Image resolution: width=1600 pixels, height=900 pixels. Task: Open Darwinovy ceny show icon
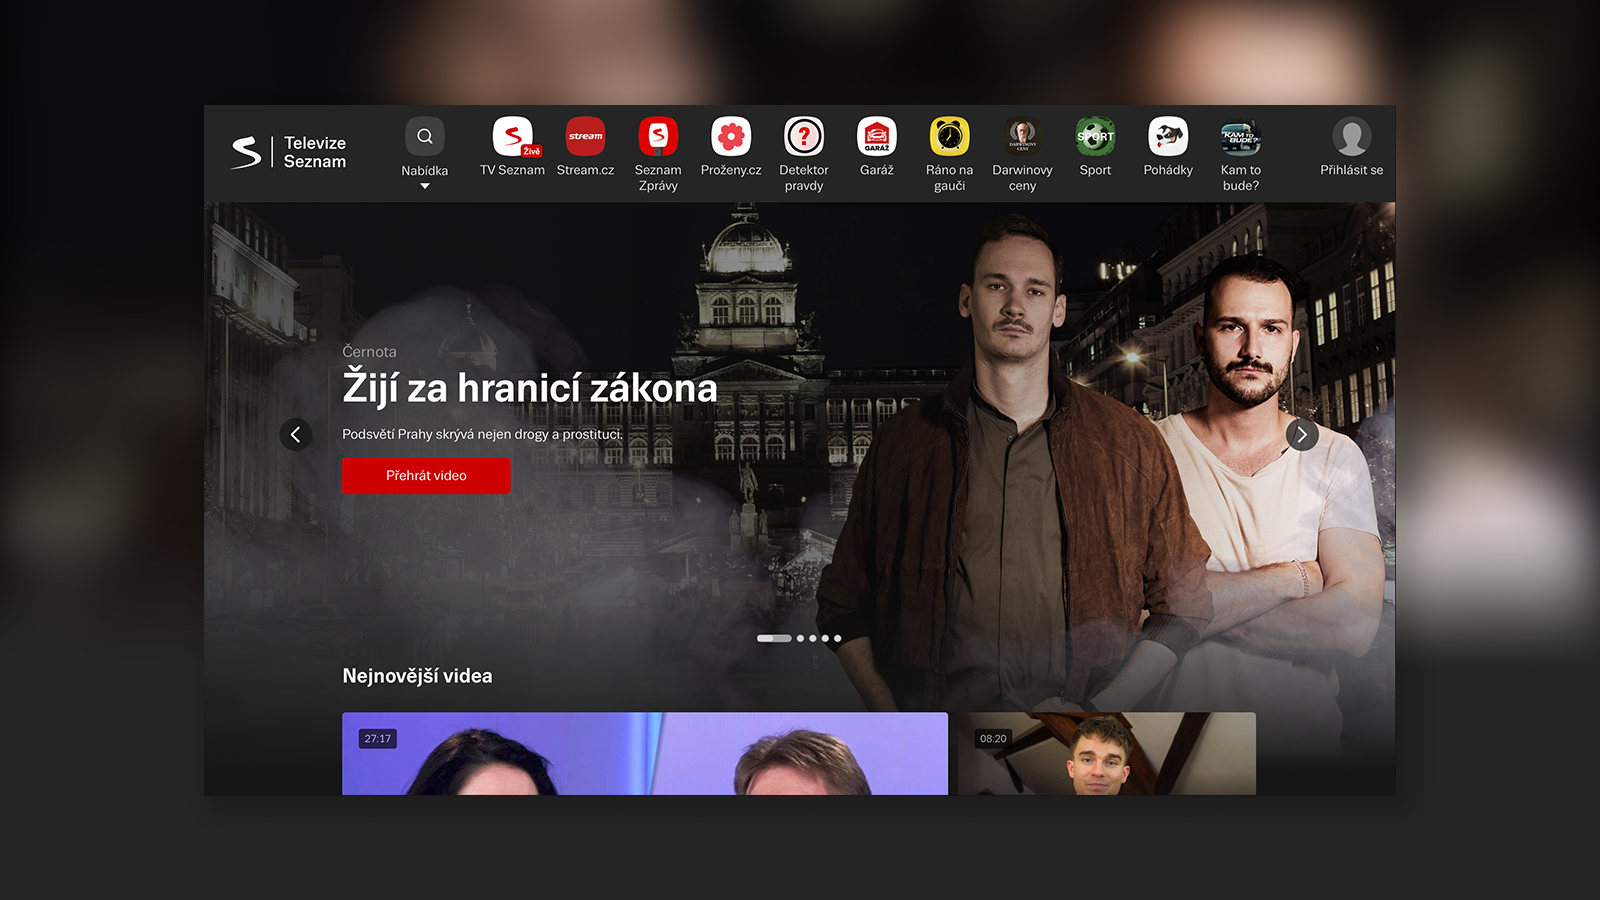[x=1022, y=137]
